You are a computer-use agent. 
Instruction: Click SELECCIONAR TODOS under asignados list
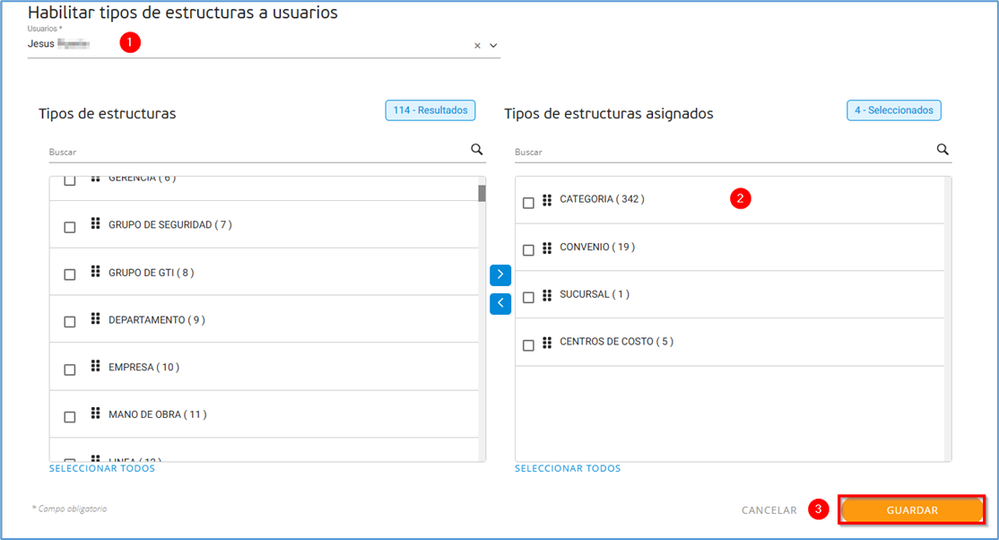[568, 468]
